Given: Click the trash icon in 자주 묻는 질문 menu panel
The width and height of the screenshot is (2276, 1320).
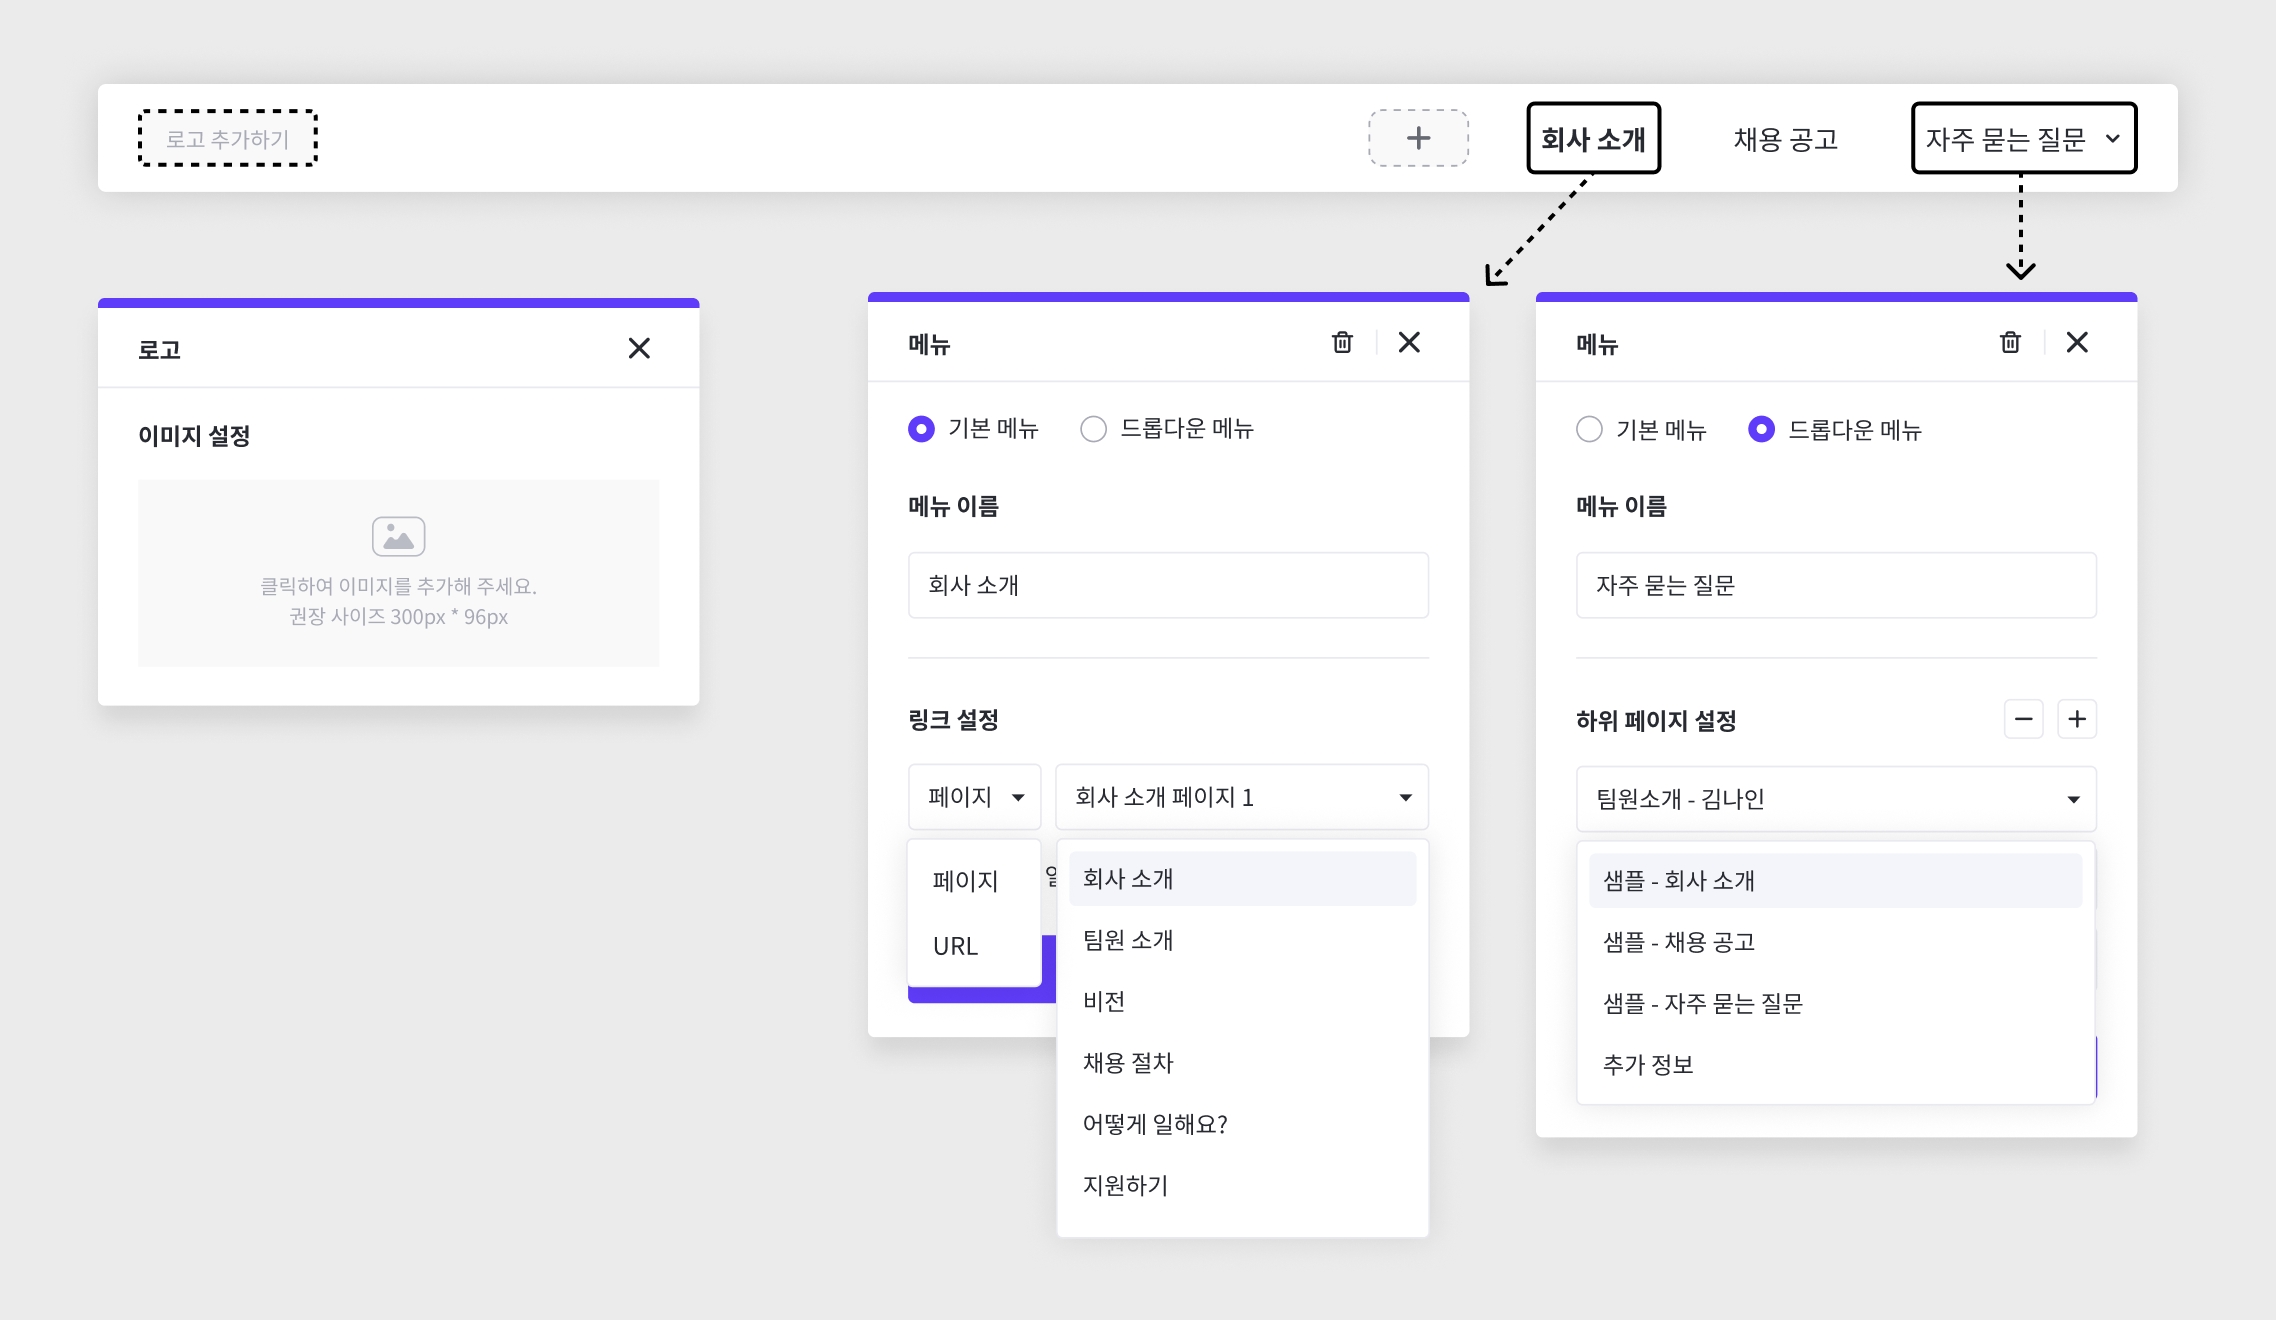Looking at the screenshot, I should (2010, 343).
